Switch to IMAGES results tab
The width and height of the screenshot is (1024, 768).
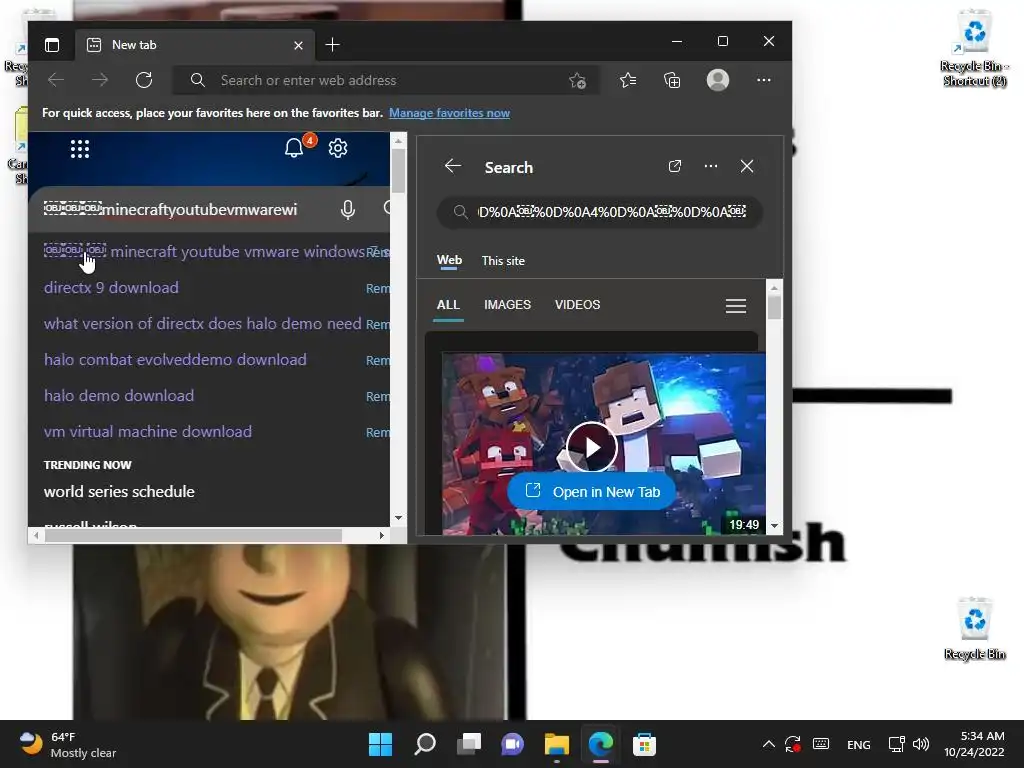(x=507, y=305)
